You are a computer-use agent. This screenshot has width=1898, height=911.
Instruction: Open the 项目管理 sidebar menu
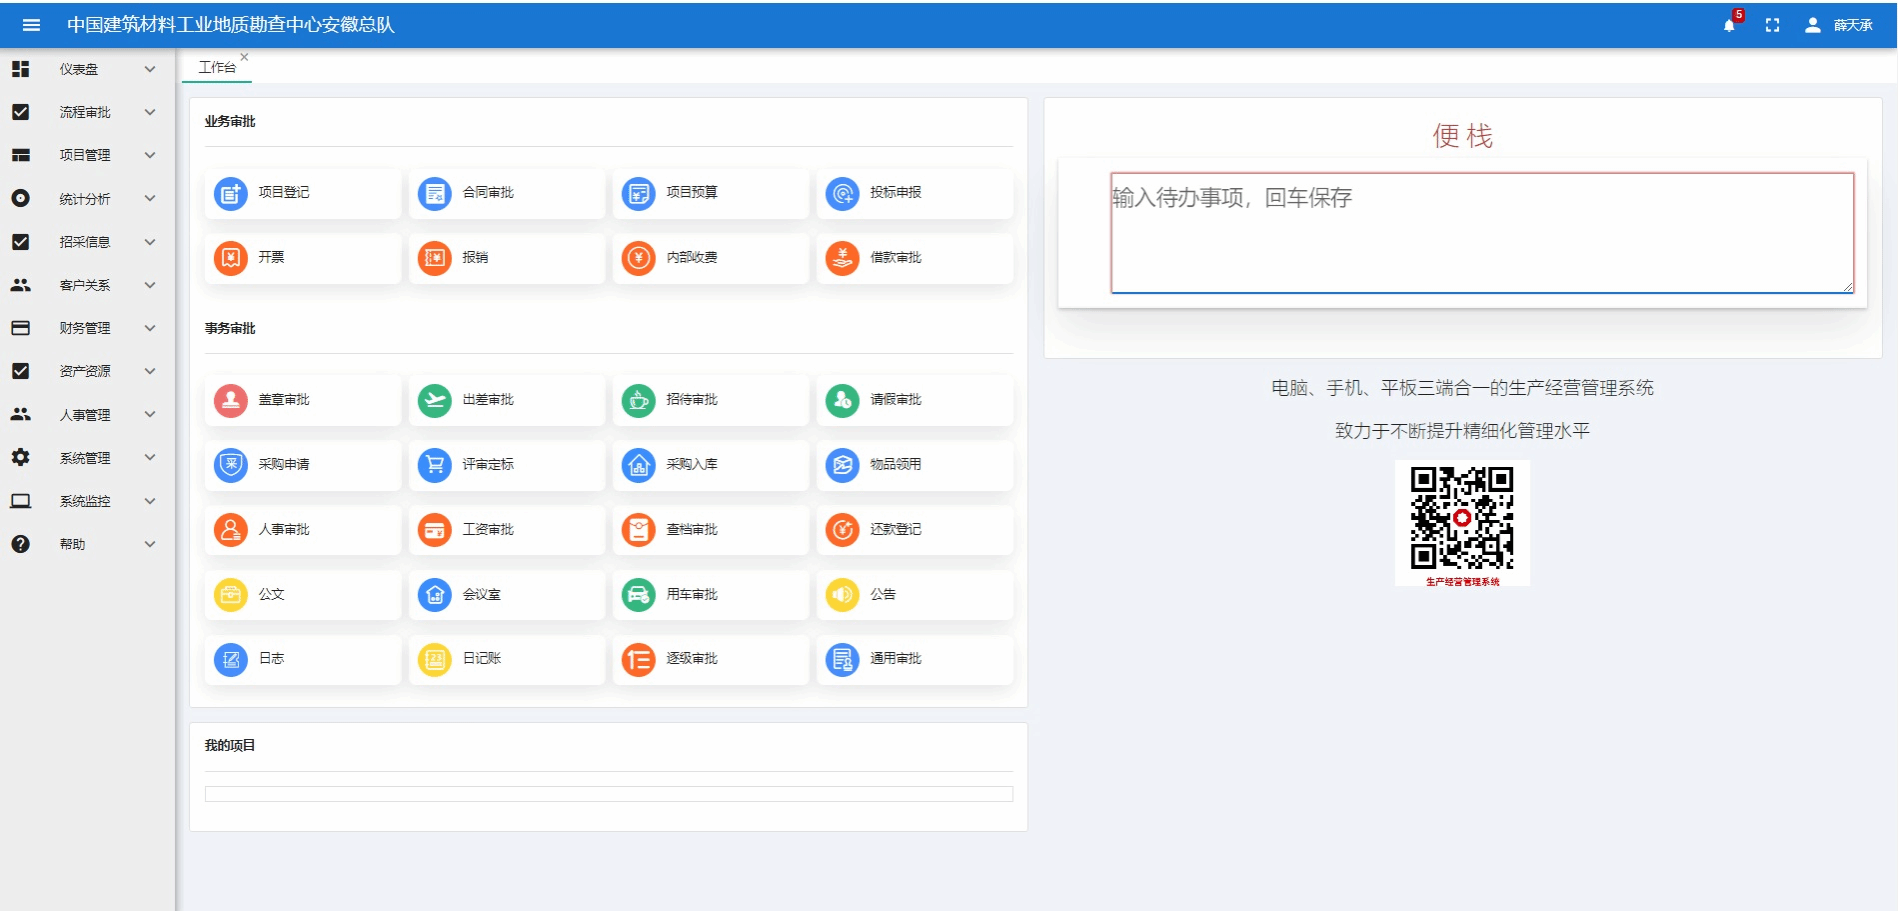[x=85, y=155]
